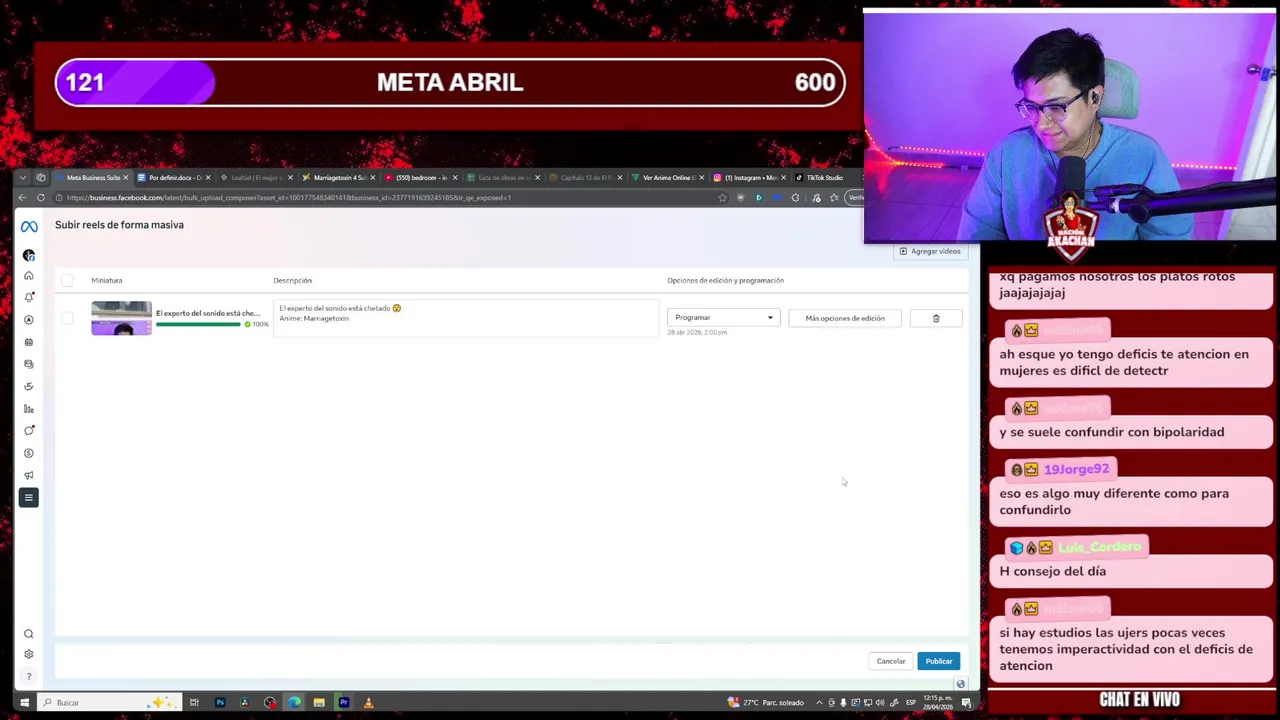The height and width of the screenshot is (720, 1280).
Task: Open Task View on the taskbar
Action: point(194,702)
